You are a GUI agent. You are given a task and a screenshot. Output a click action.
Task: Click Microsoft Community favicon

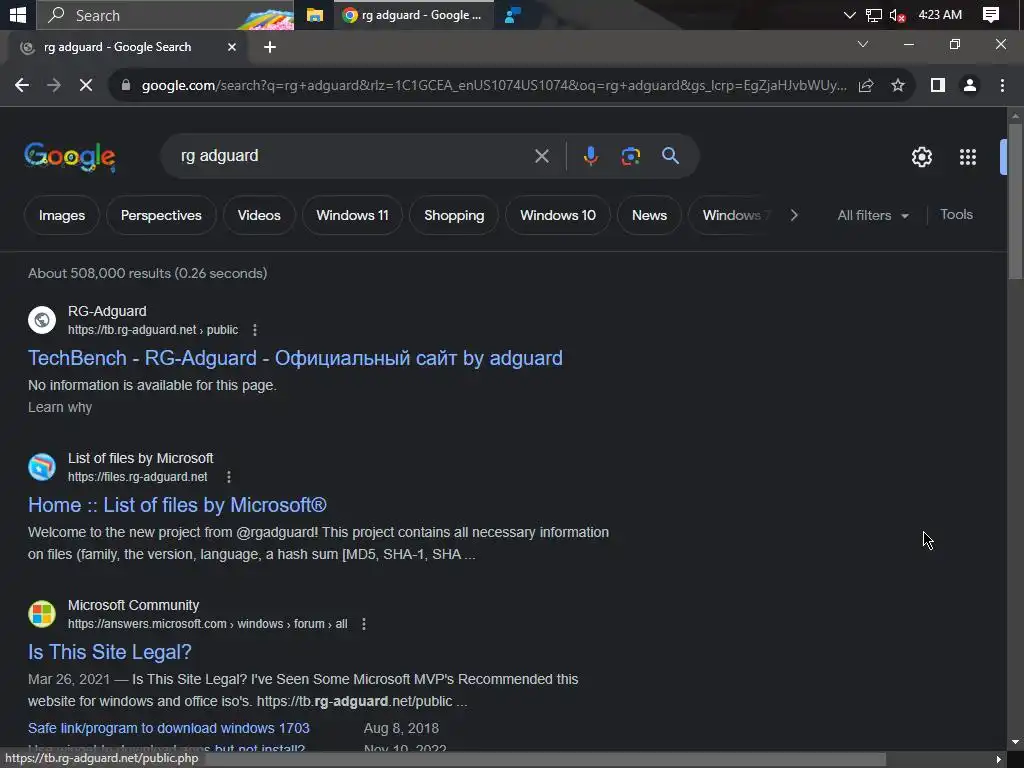(x=42, y=614)
